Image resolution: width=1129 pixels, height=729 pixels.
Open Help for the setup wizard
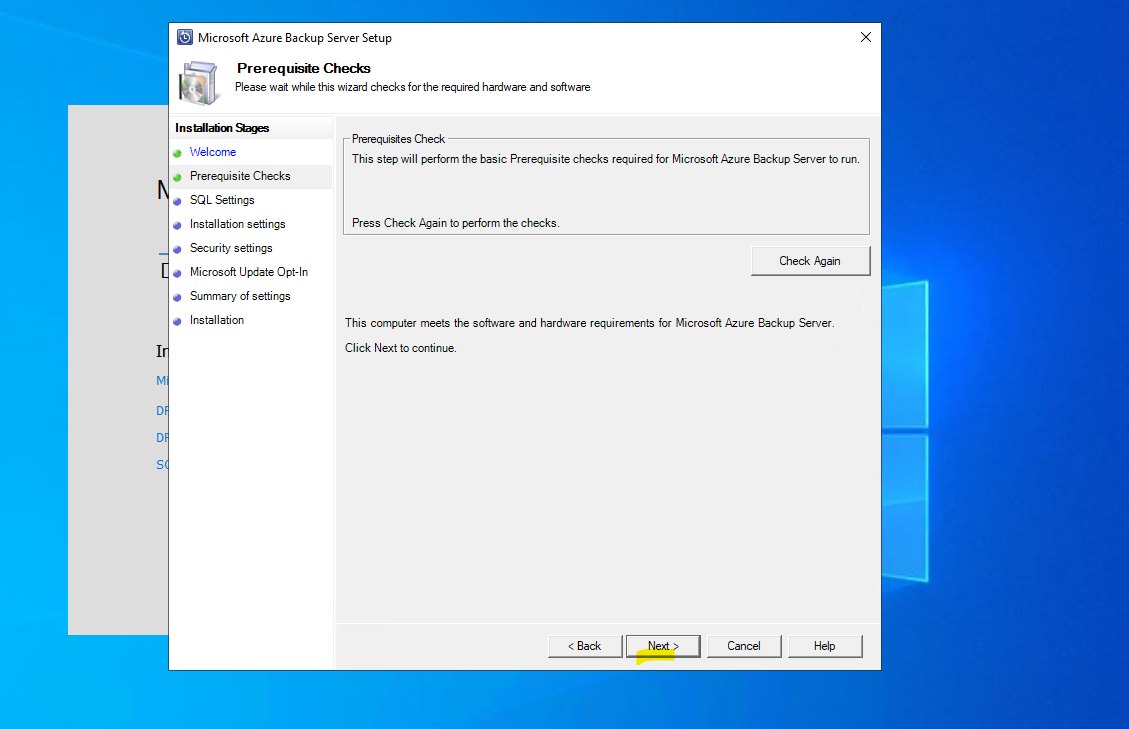(825, 646)
